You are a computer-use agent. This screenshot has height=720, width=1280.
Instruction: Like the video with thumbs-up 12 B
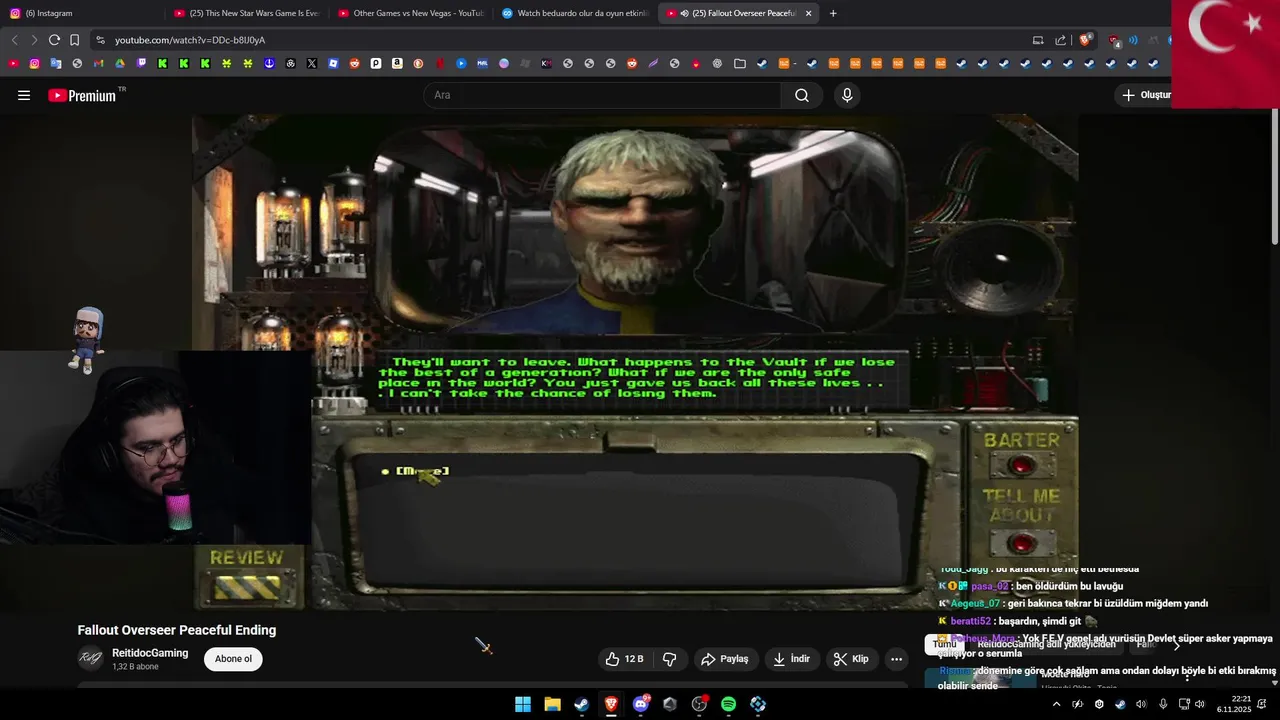[624, 659]
